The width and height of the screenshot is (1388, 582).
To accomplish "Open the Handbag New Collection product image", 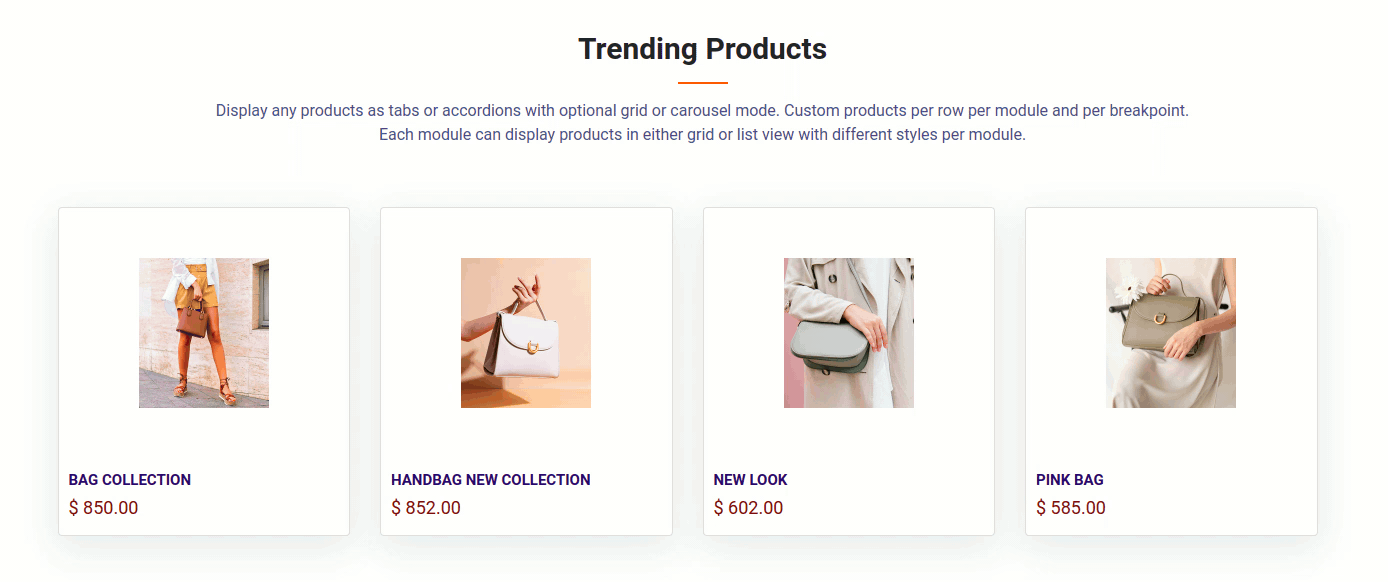I will (x=526, y=333).
